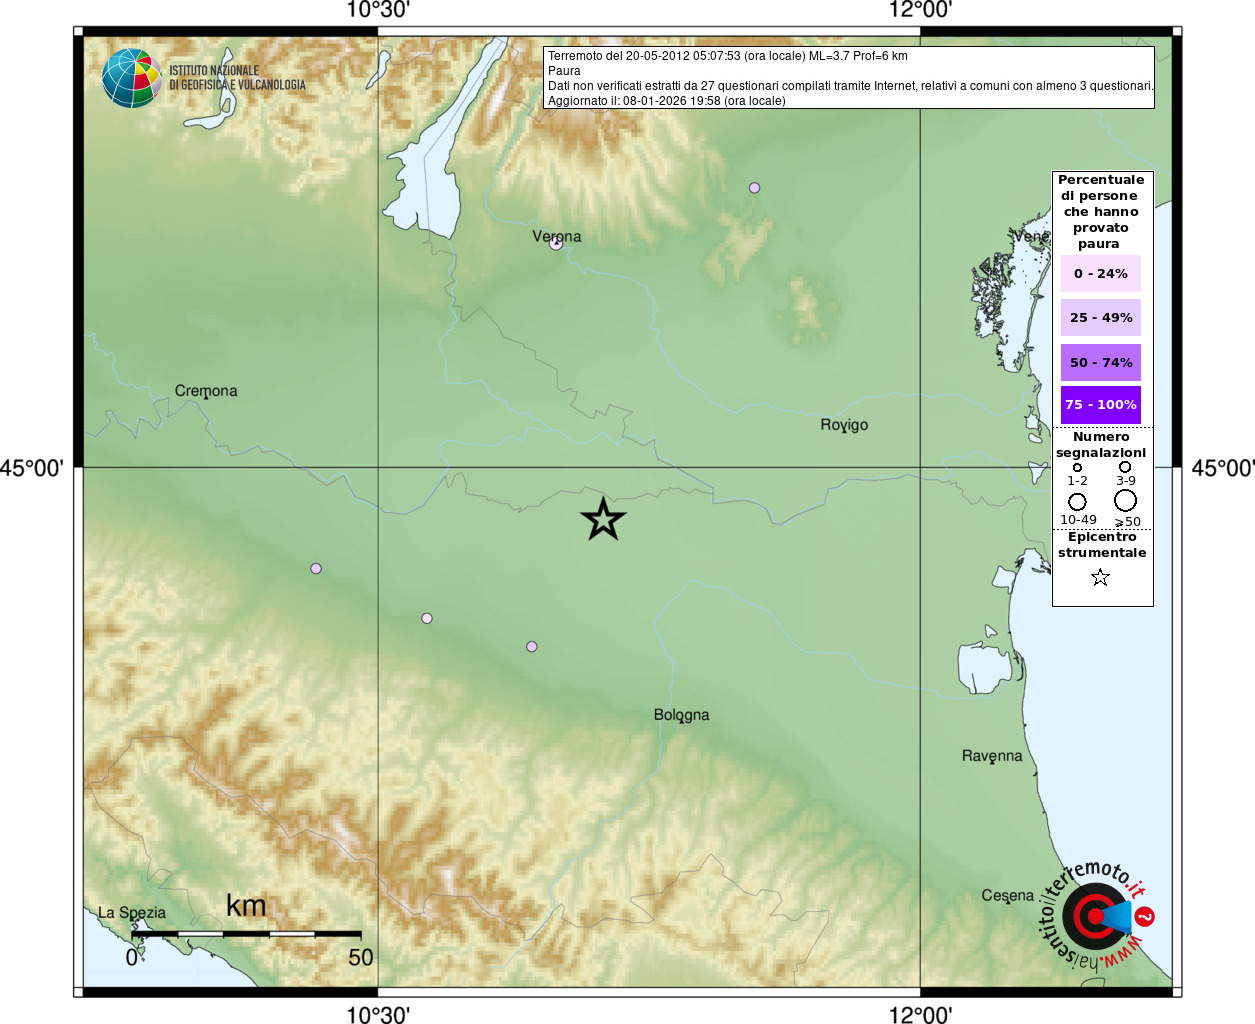This screenshot has width=1255, height=1024.
Task: Click the Cesena city label
Action: pos(1008,895)
